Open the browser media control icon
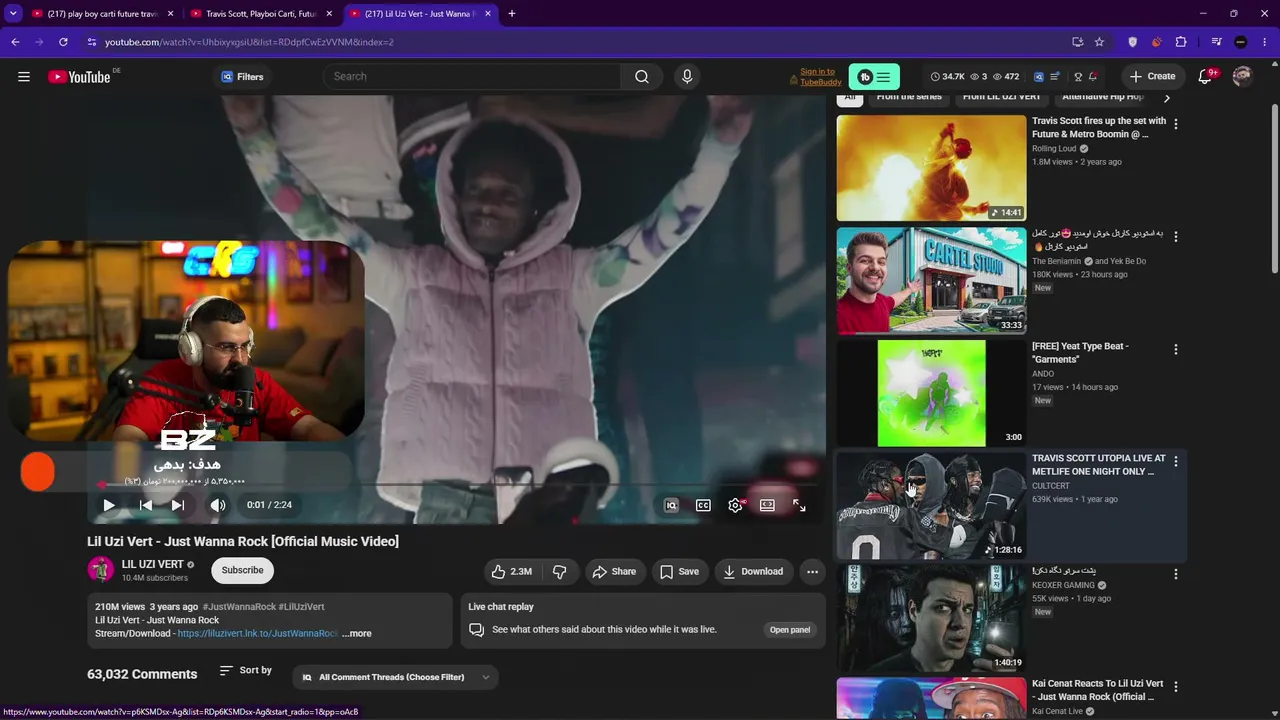Screen dimensions: 1280x720 [x=1216, y=42]
